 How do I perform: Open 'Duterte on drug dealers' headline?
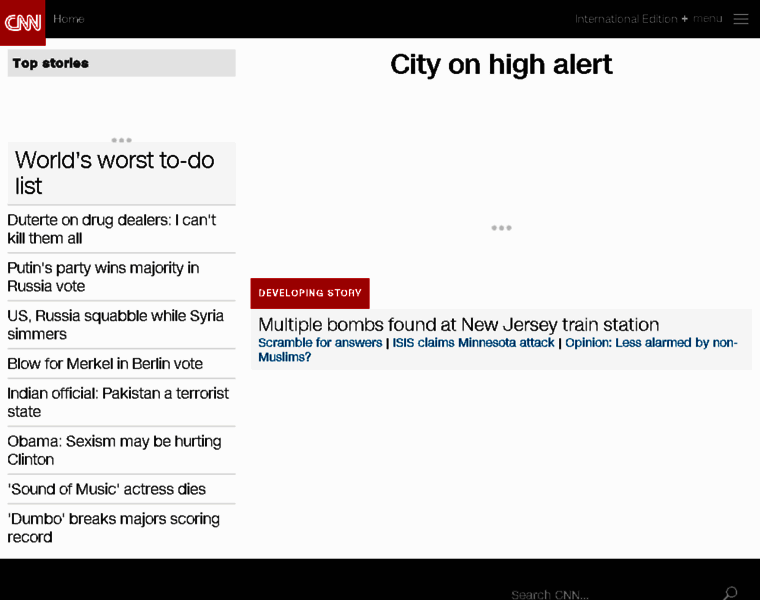111,229
